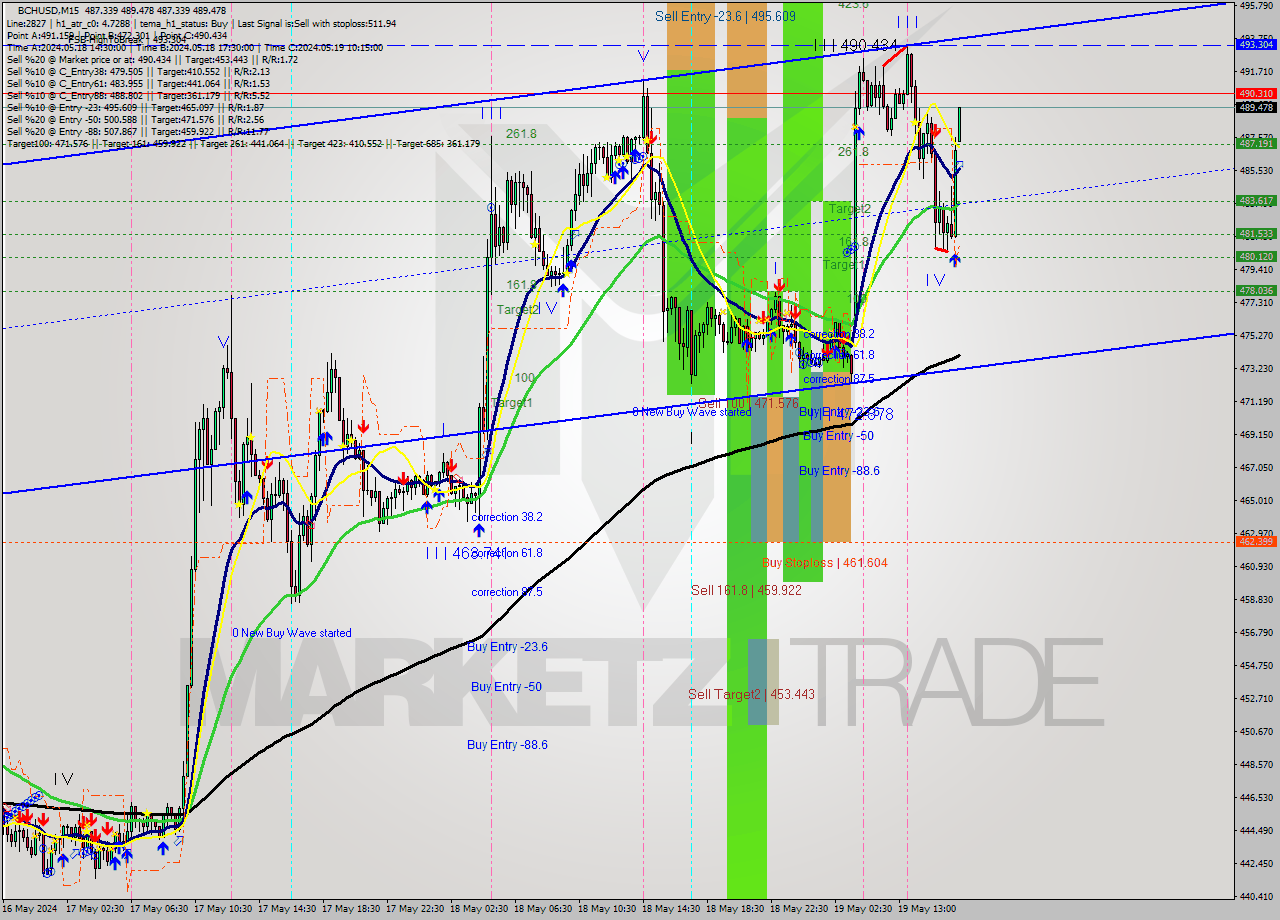
Task: Click the '16 May 2024' time axis label
Action: tap(30, 909)
